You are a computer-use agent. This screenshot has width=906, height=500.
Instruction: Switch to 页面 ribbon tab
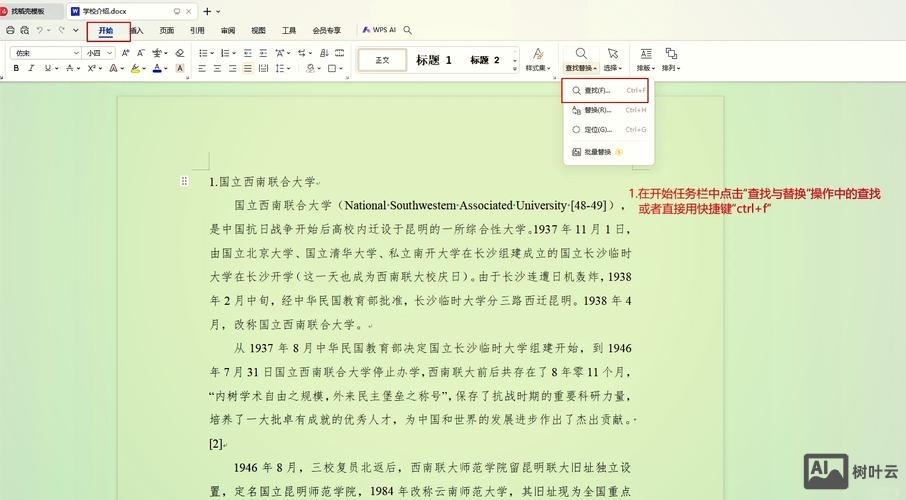167,31
